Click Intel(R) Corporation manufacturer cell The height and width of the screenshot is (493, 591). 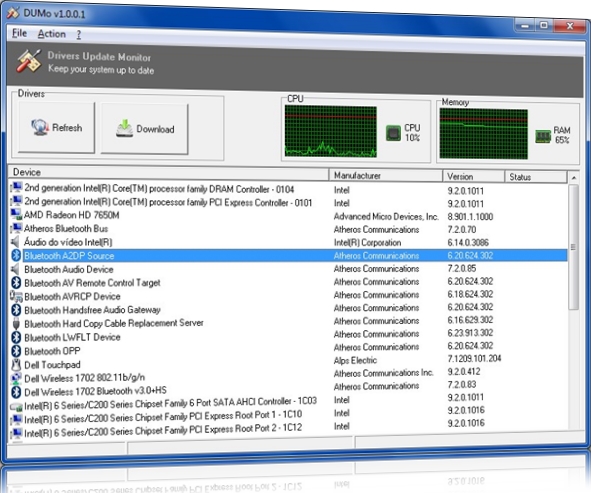click(x=367, y=242)
